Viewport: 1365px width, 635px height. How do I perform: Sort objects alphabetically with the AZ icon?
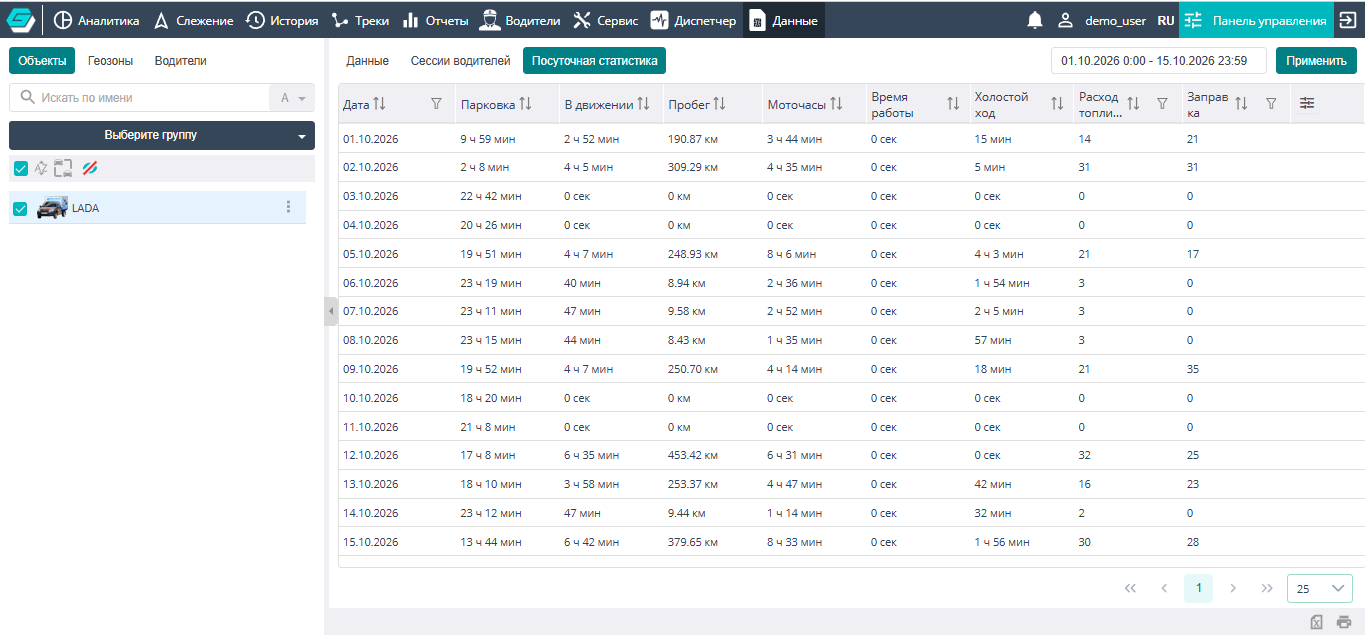point(40,168)
